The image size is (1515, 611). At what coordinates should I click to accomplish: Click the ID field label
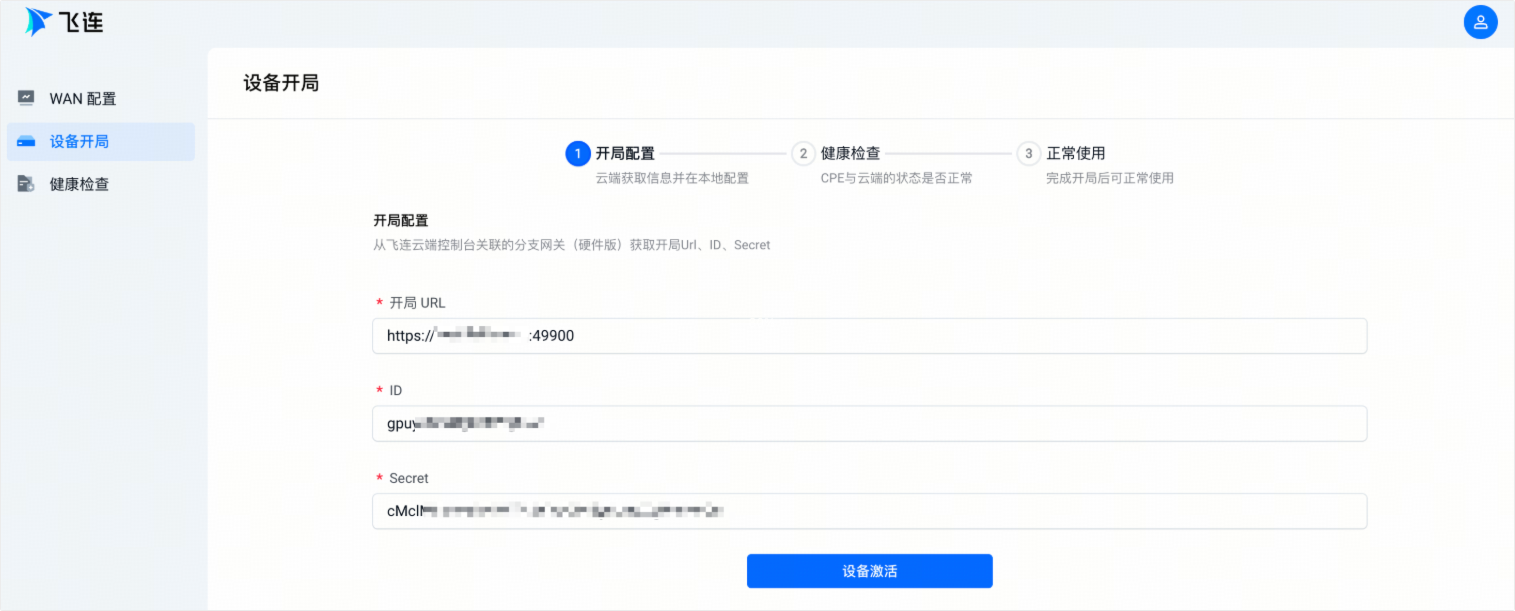(x=396, y=390)
